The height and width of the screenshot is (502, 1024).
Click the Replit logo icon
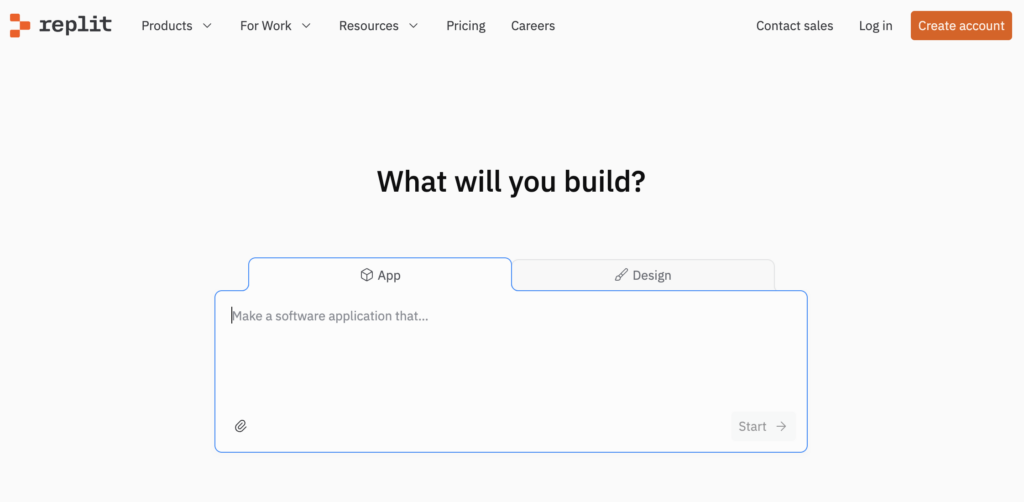pos(20,26)
